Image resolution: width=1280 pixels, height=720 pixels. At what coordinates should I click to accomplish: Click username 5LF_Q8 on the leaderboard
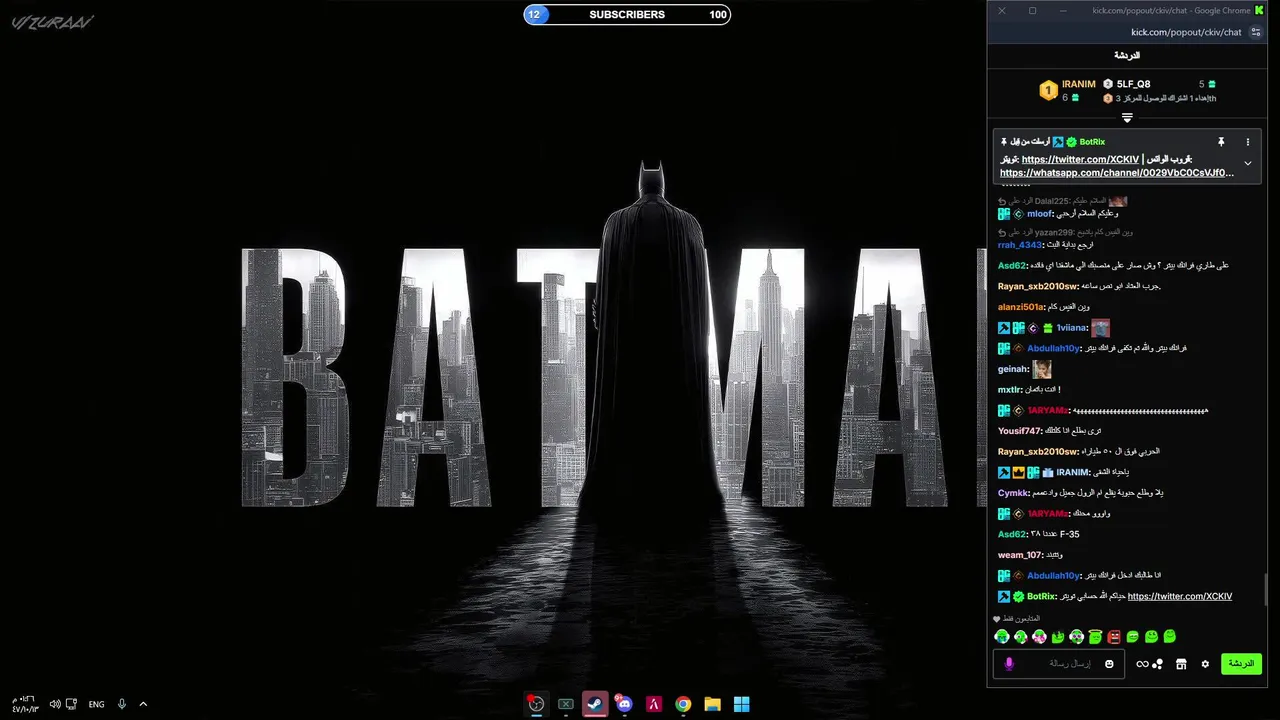[x=1133, y=84]
